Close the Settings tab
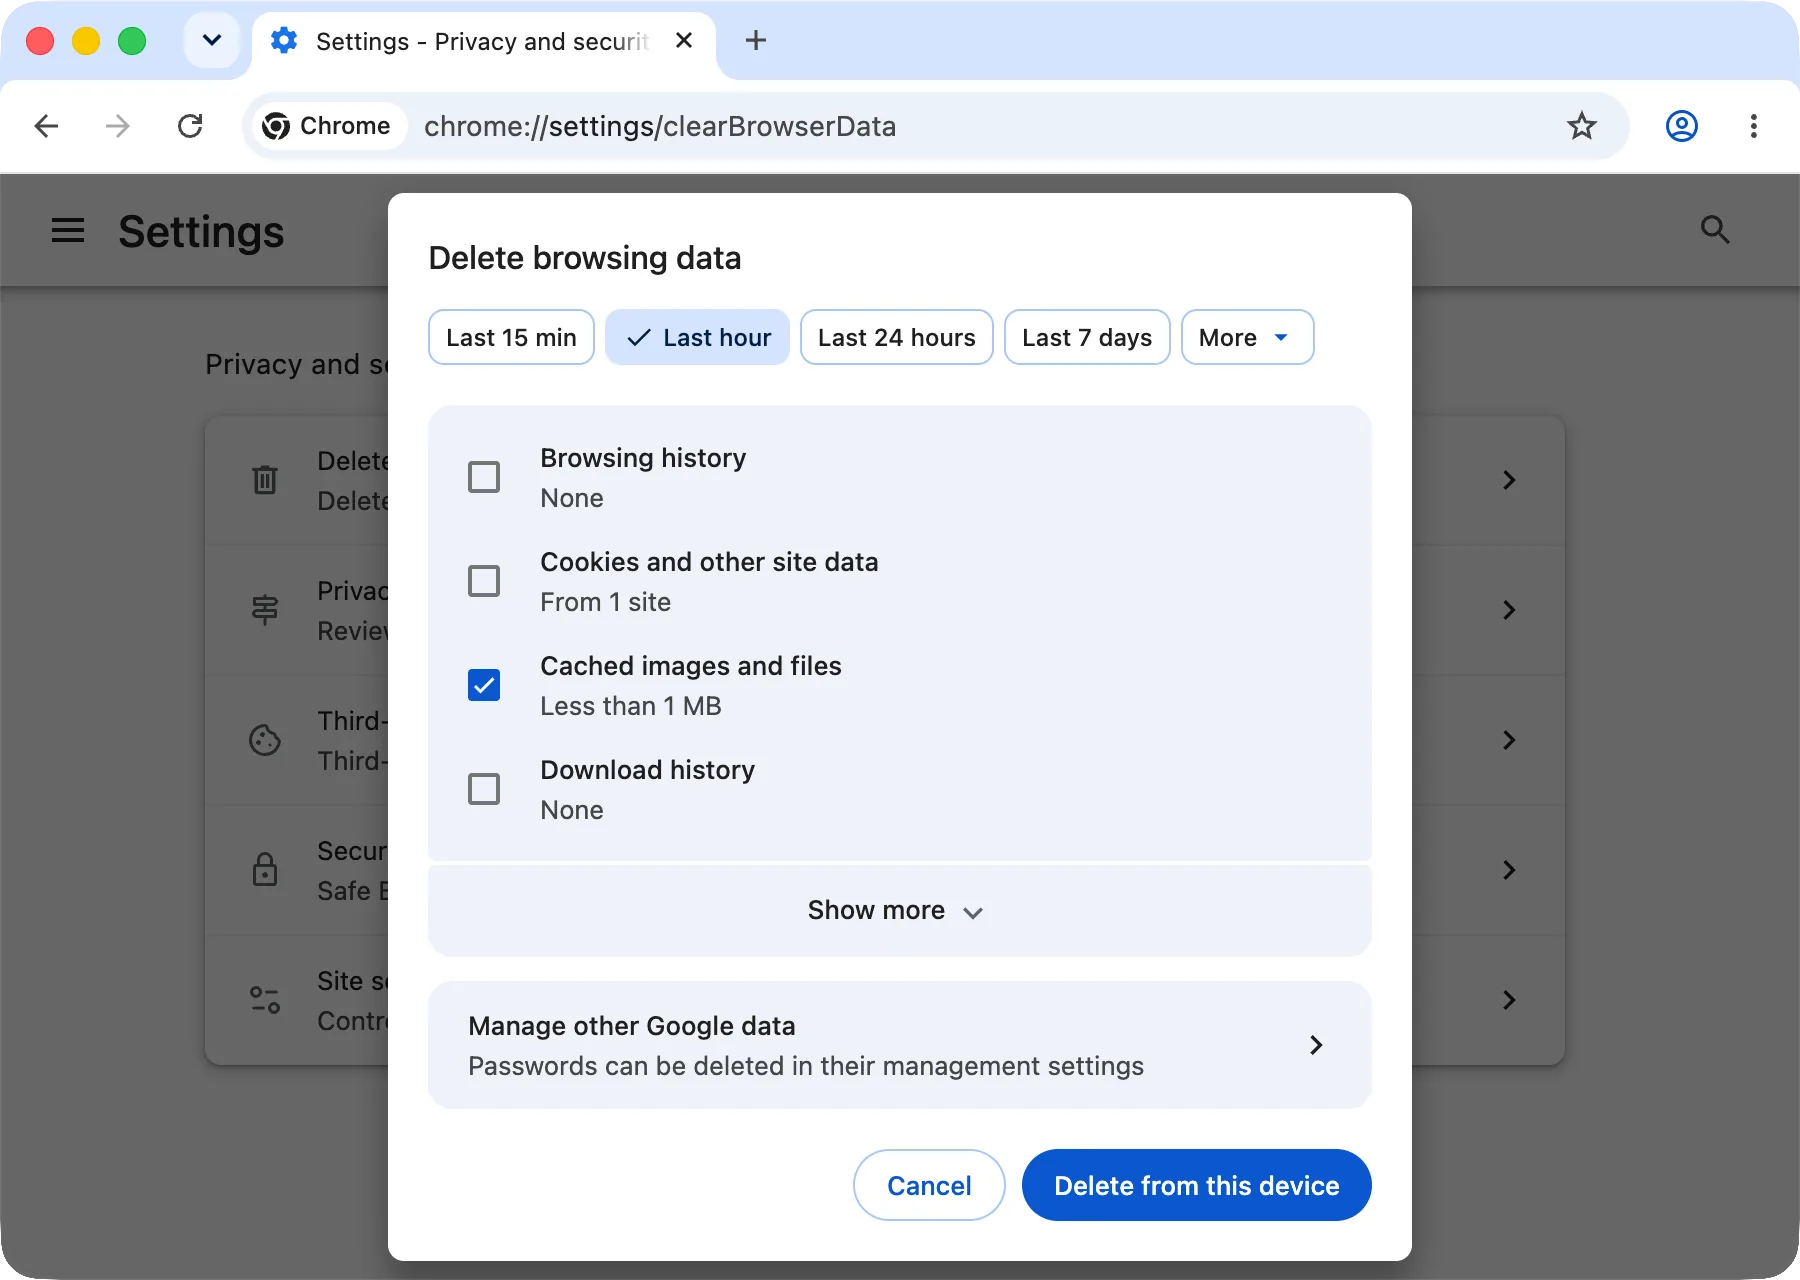This screenshot has height=1280, width=1800. [x=684, y=41]
